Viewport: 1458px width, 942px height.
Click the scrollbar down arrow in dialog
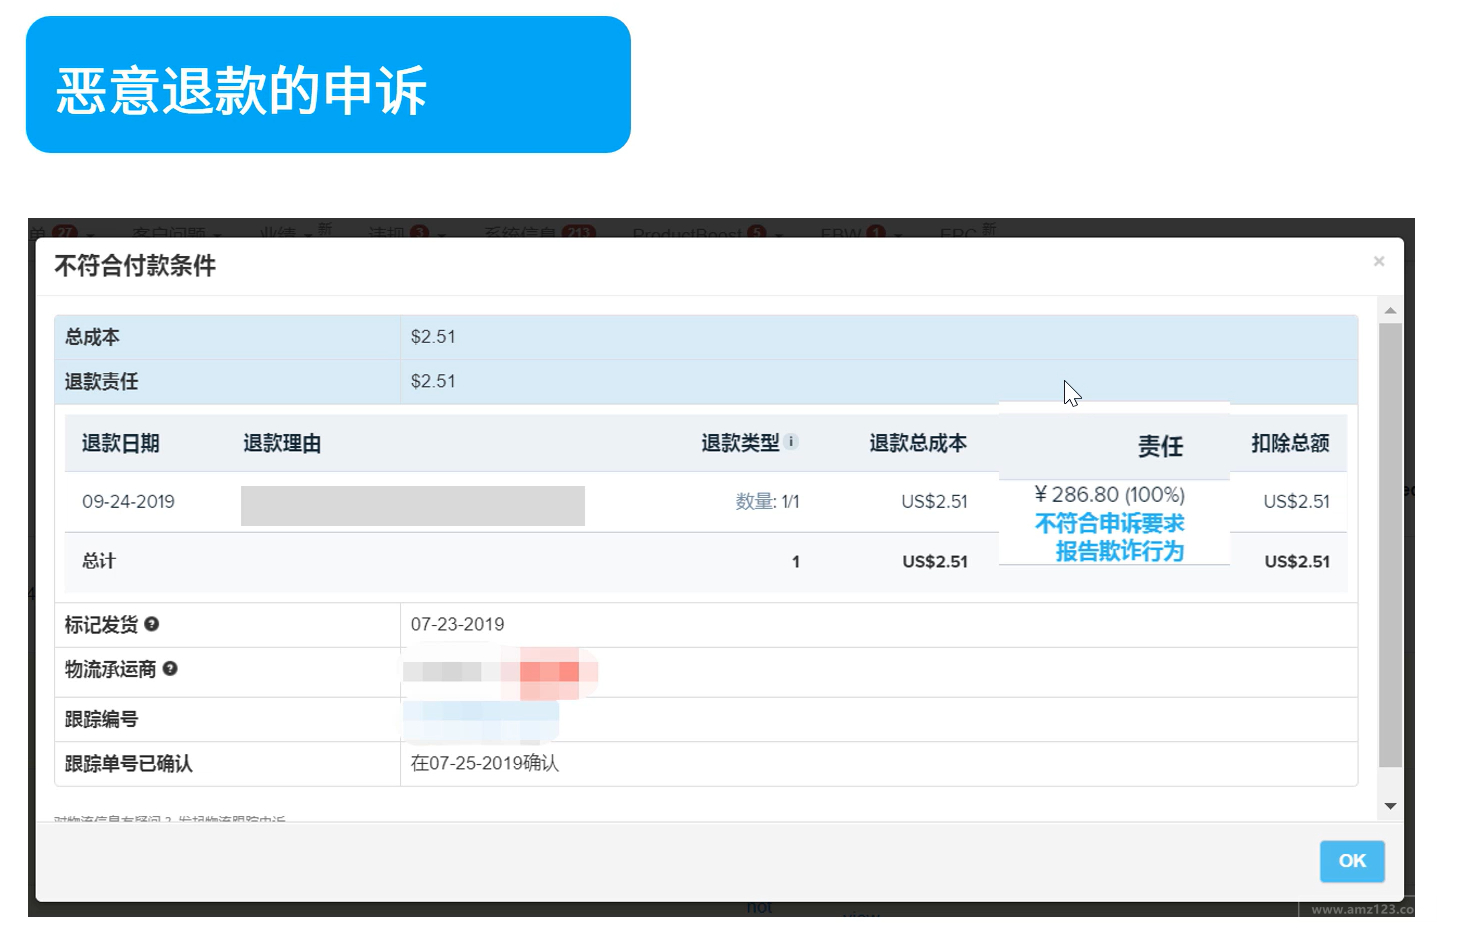point(1390,806)
